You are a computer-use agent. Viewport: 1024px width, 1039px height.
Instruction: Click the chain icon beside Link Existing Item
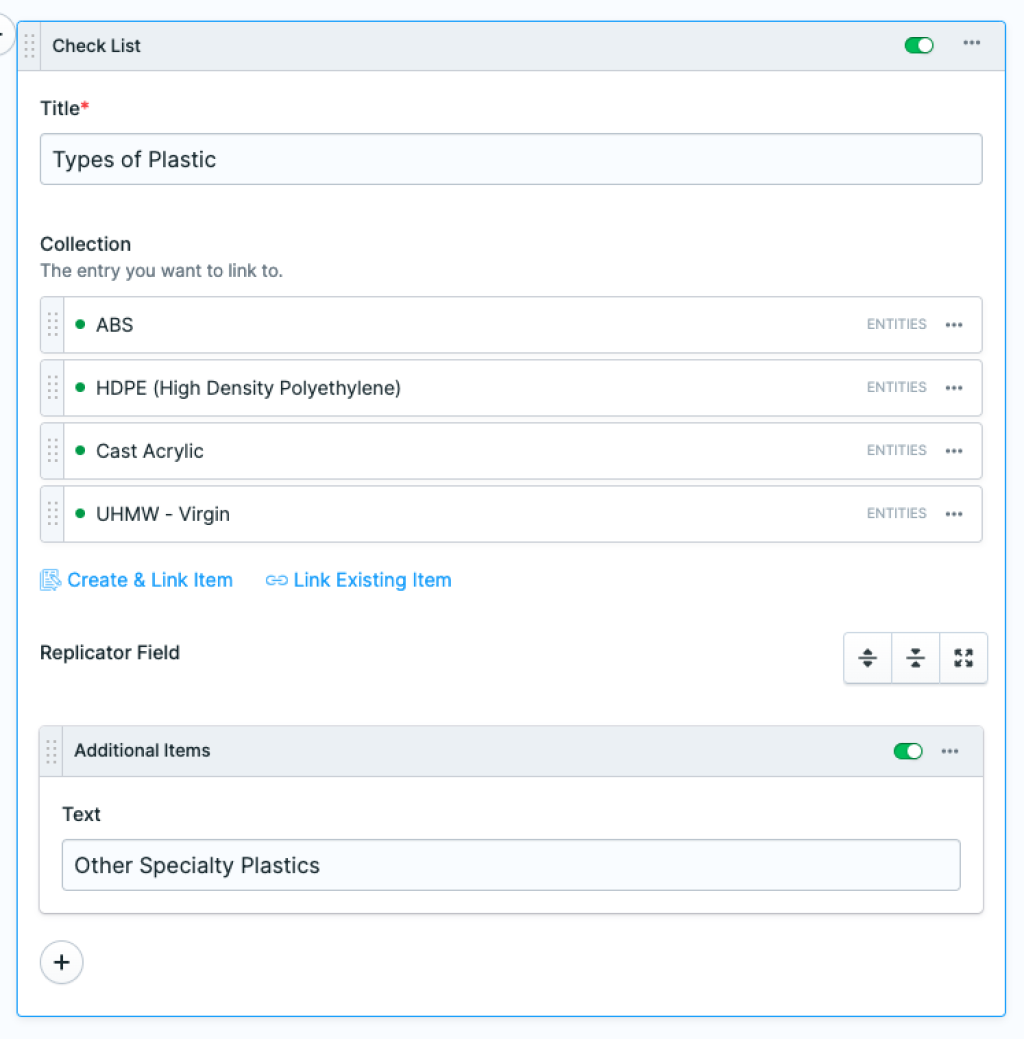click(x=276, y=580)
